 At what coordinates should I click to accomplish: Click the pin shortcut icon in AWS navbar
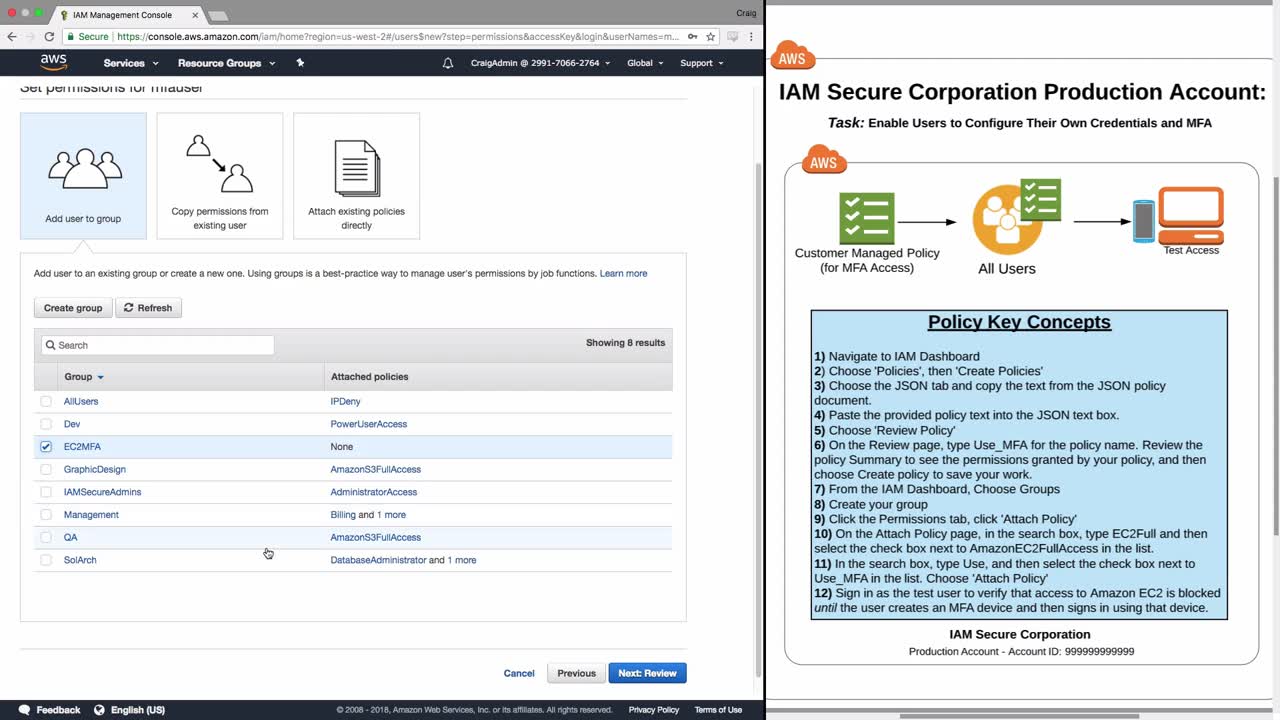pyautogui.click(x=300, y=62)
